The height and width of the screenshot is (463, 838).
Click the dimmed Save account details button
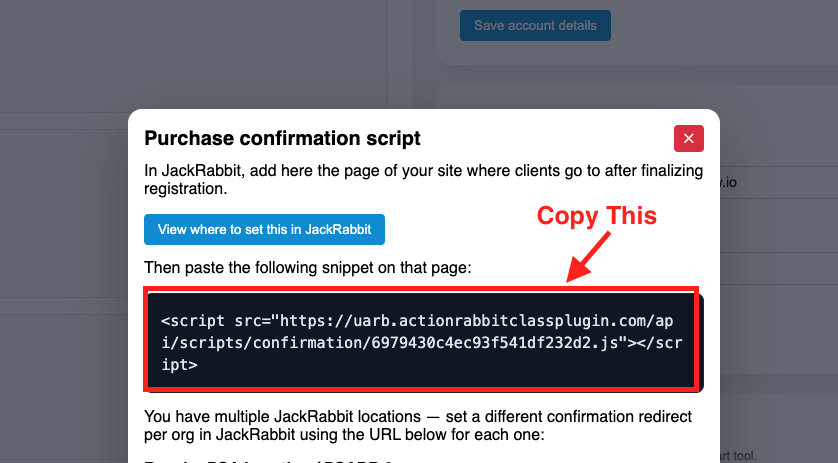coord(535,25)
